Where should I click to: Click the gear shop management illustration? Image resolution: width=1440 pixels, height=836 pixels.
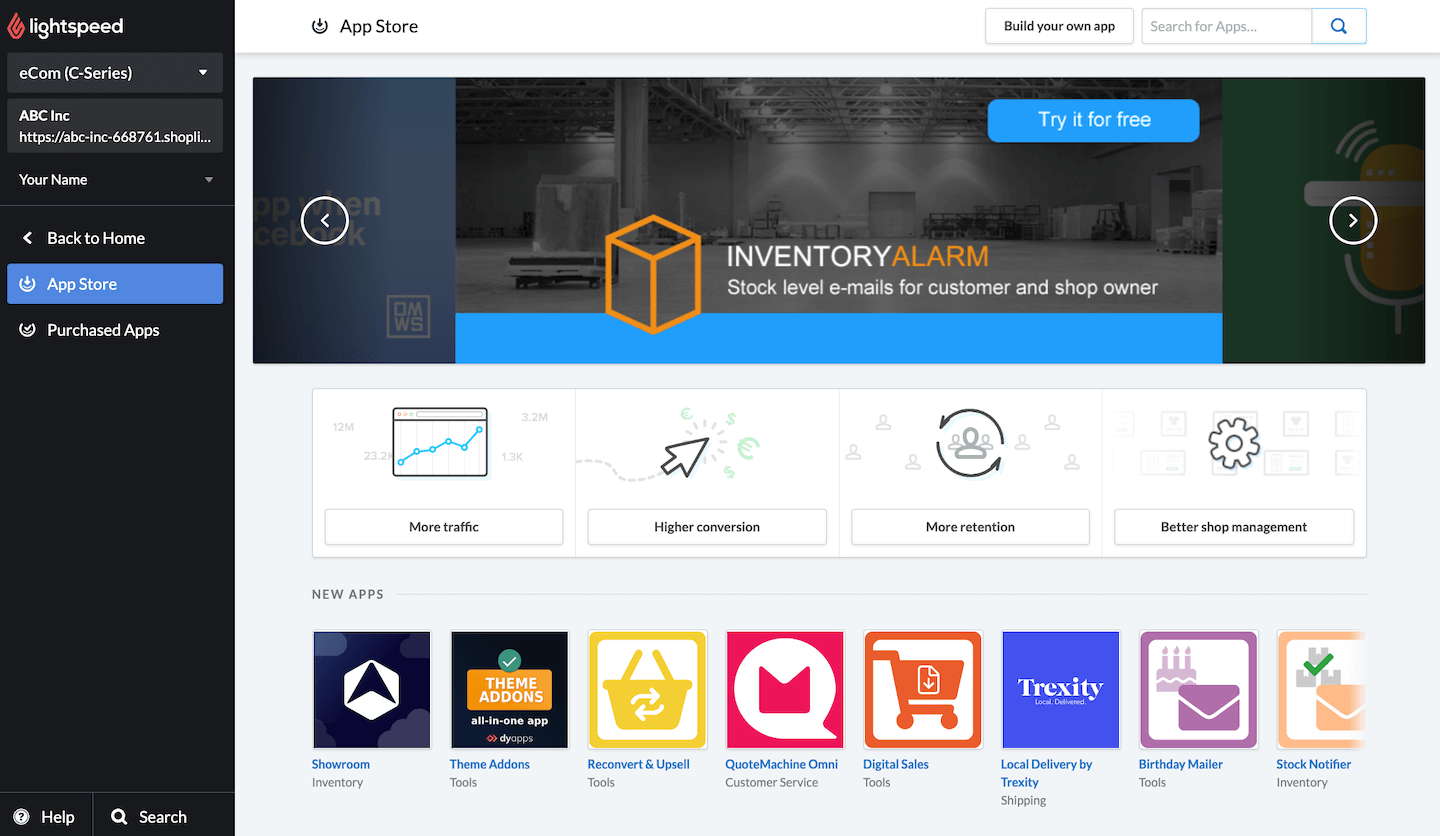pyautogui.click(x=1234, y=443)
